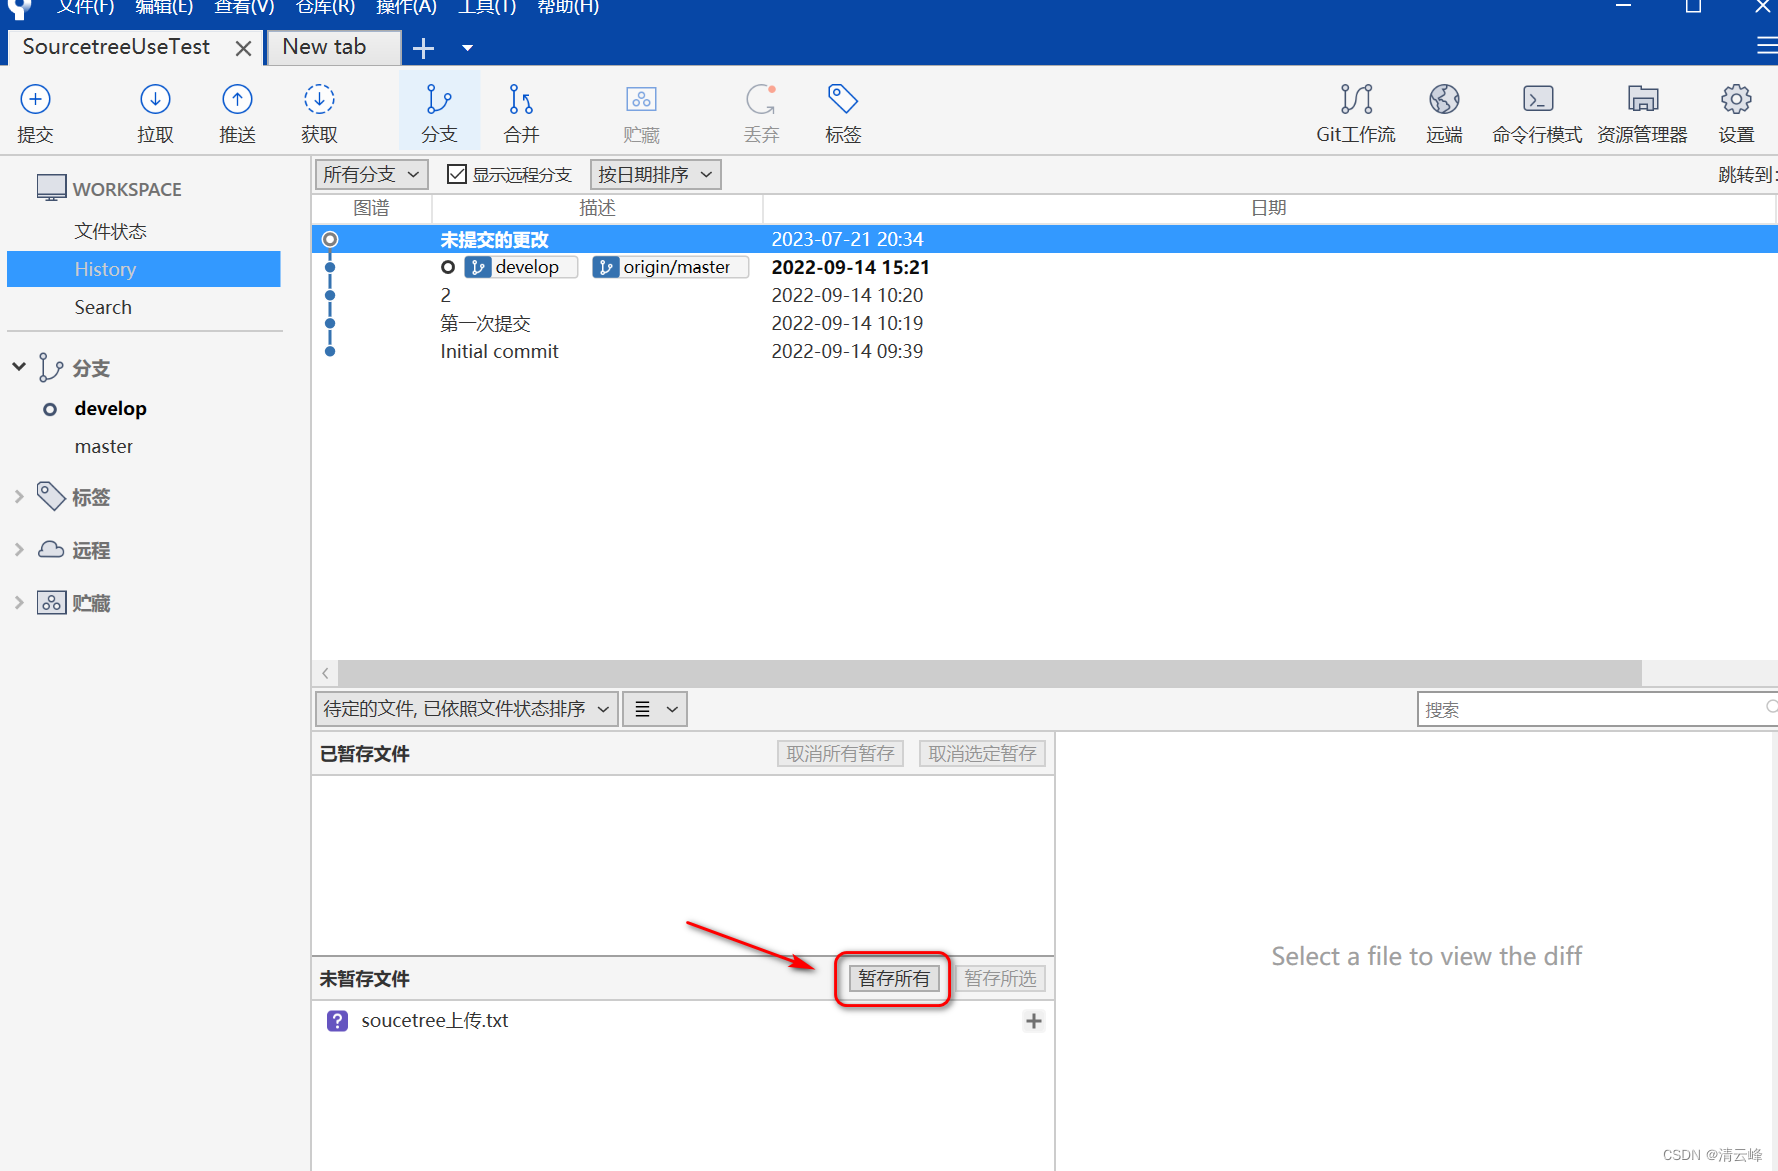
Task: Open the 按日期排序 sort dropdown
Action: click(x=656, y=174)
